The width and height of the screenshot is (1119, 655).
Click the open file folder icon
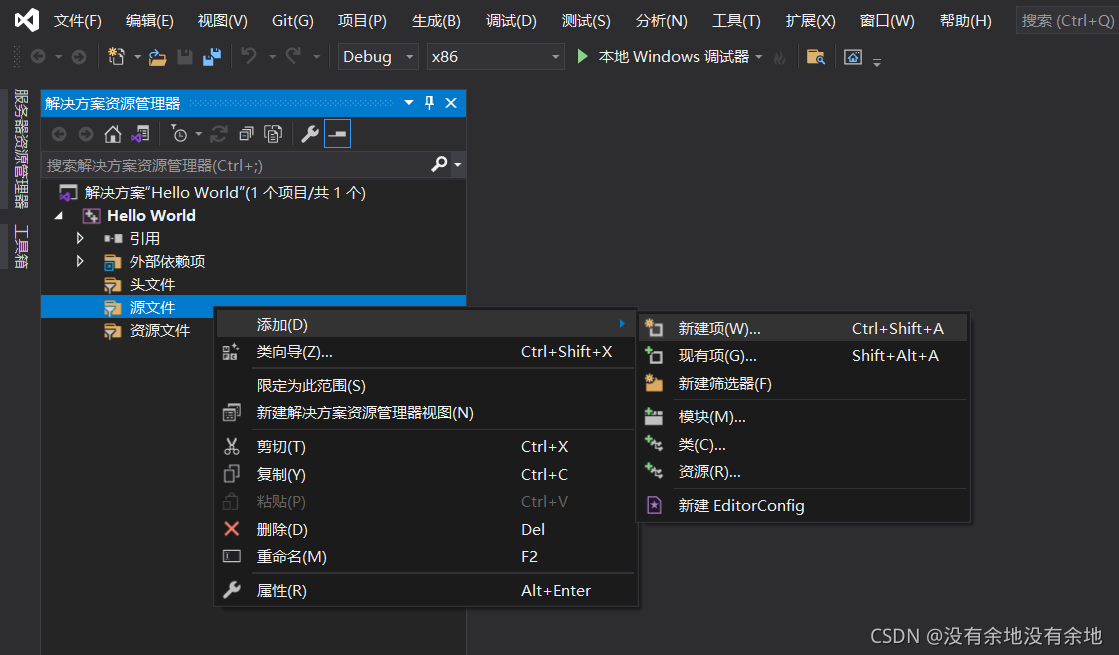(158, 57)
